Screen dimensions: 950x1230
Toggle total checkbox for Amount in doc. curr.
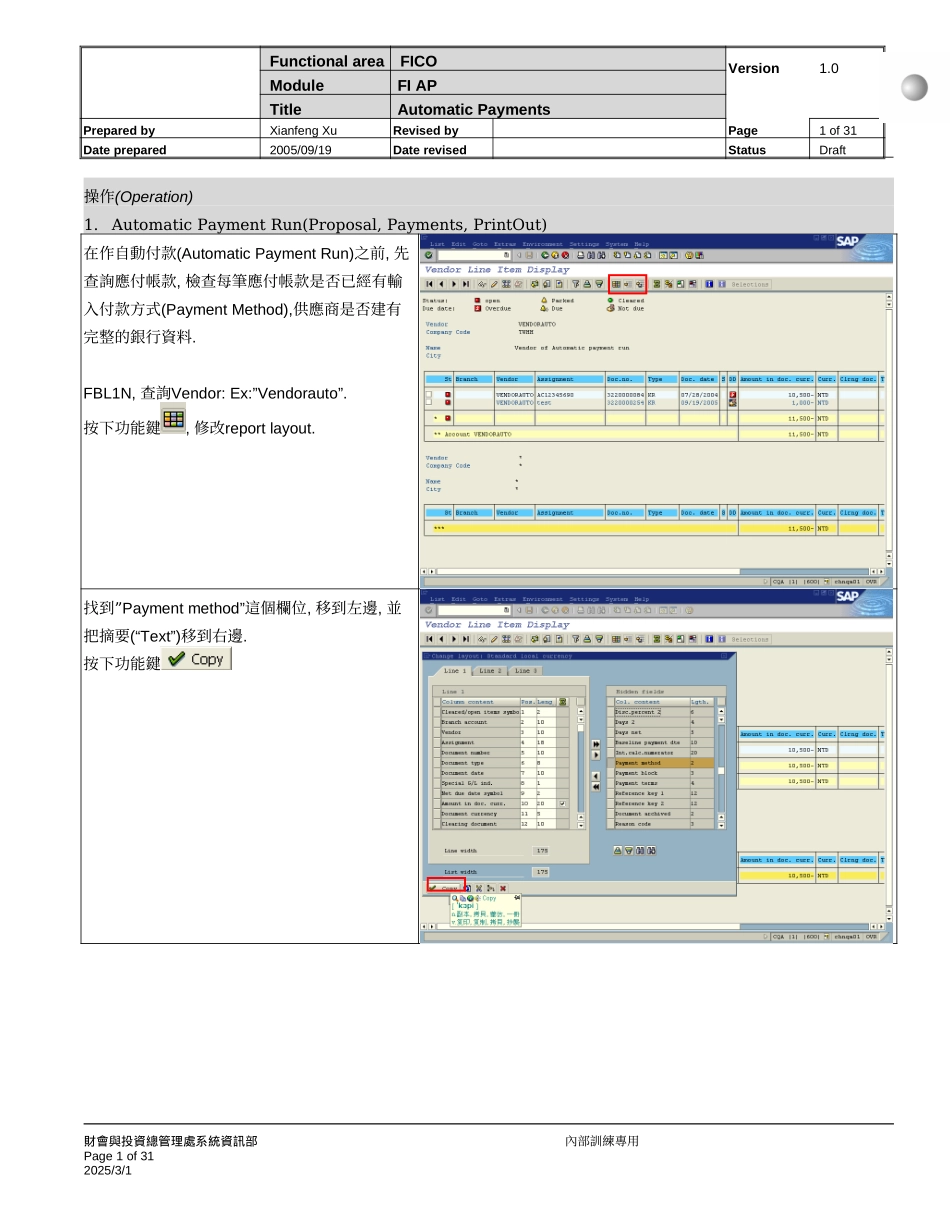click(563, 803)
